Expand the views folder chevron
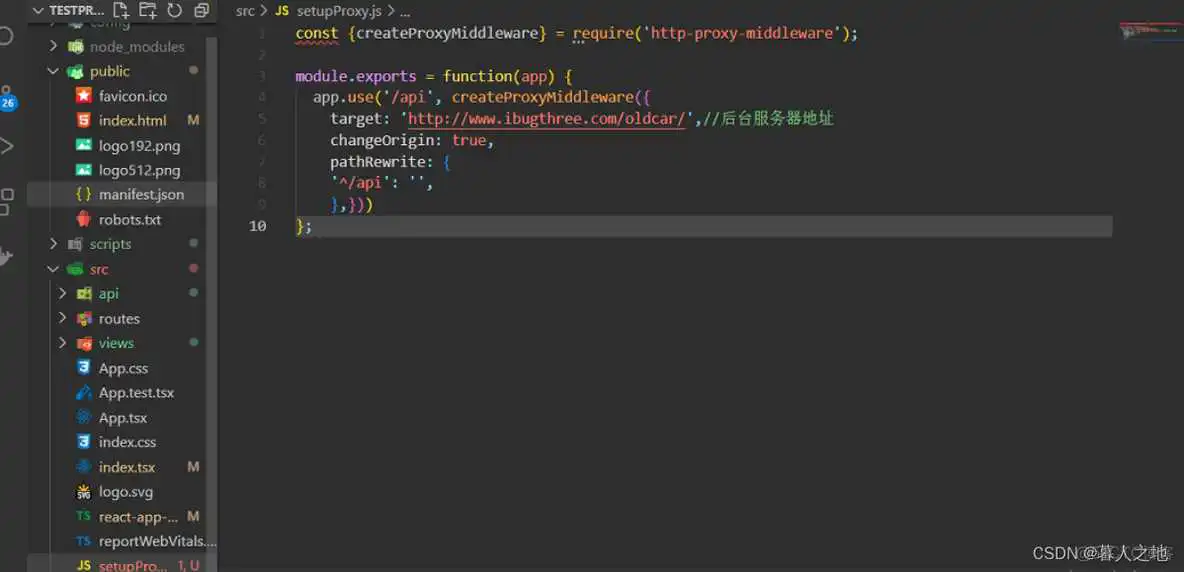1184x572 pixels. point(63,343)
